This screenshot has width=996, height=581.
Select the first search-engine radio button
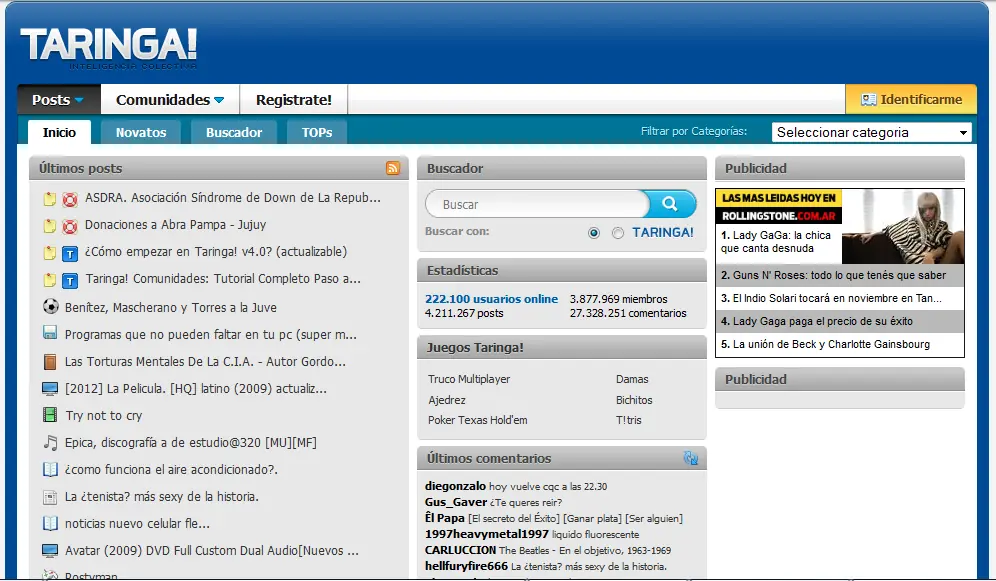[x=594, y=233]
